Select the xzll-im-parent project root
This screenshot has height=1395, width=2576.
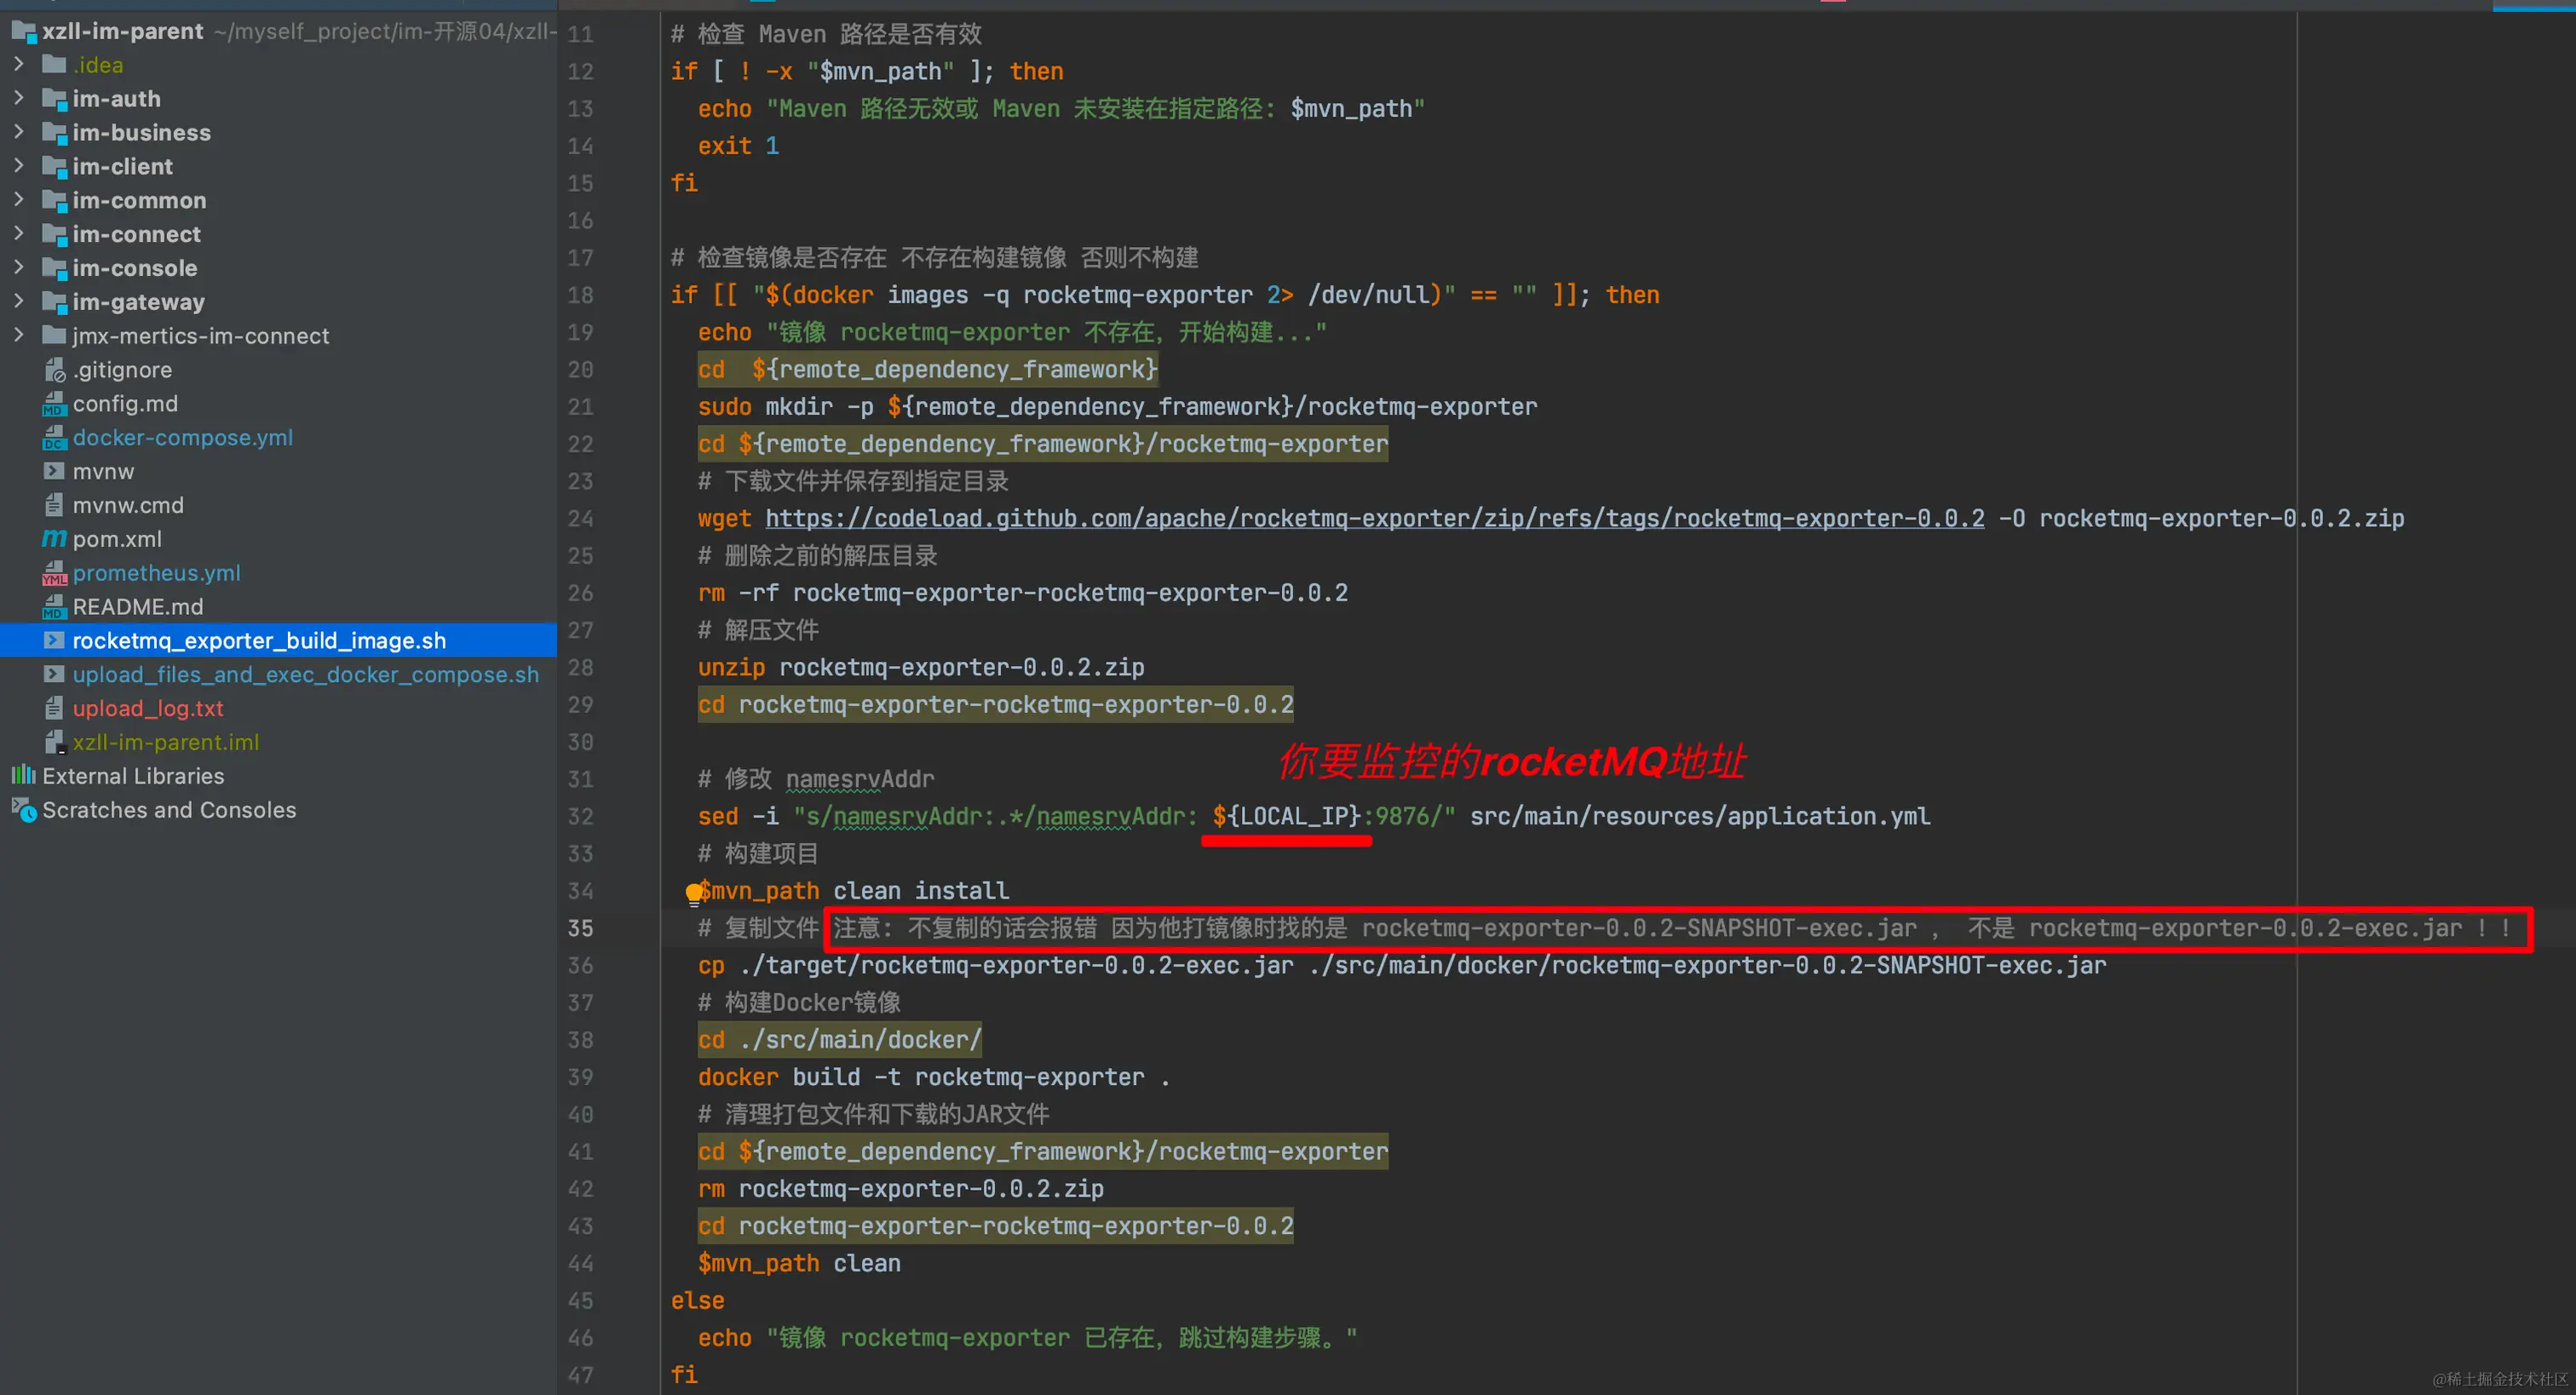[x=122, y=31]
